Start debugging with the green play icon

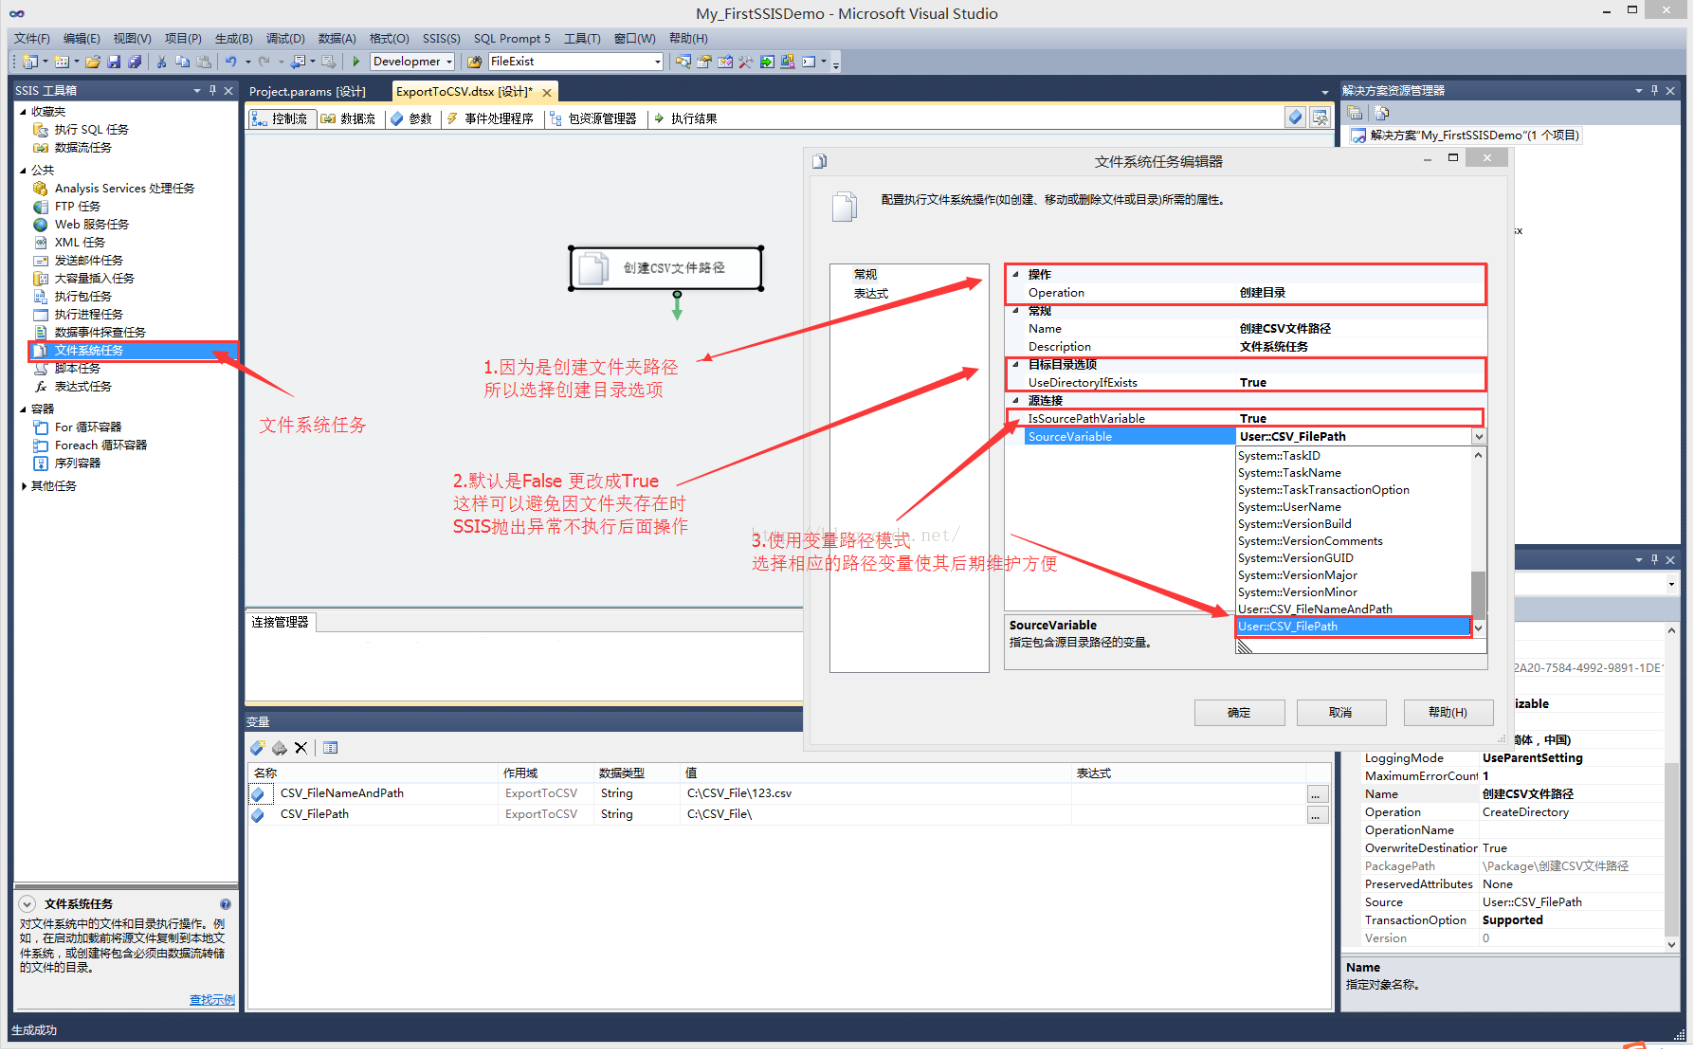point(356,62)
